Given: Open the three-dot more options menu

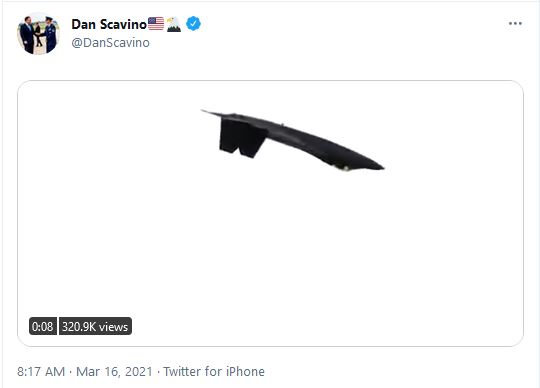Looking at the screenshot, I should (515, 23).
